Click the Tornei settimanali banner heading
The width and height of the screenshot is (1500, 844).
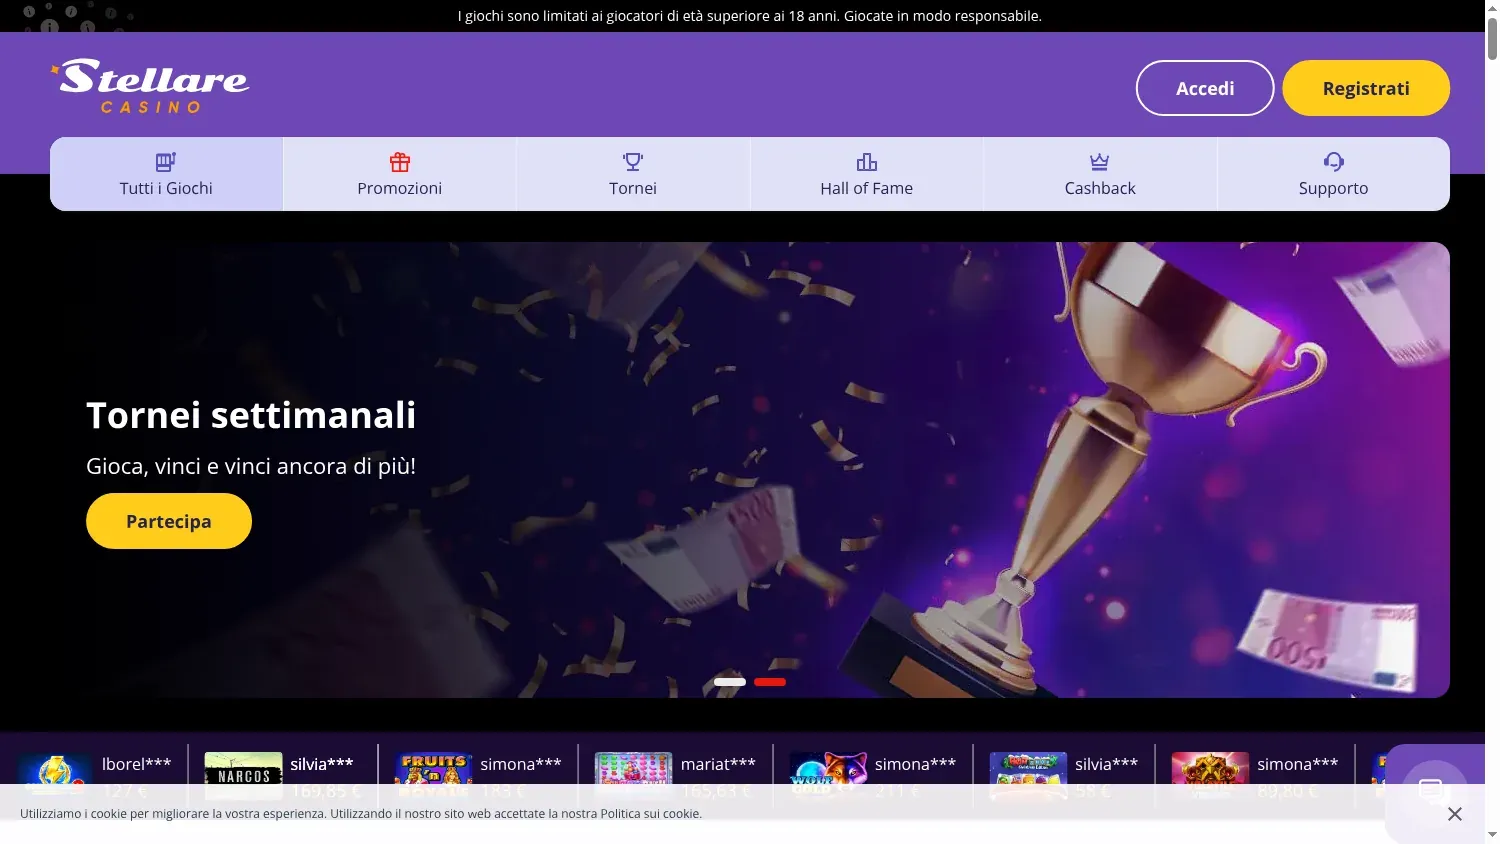point(251,415)
